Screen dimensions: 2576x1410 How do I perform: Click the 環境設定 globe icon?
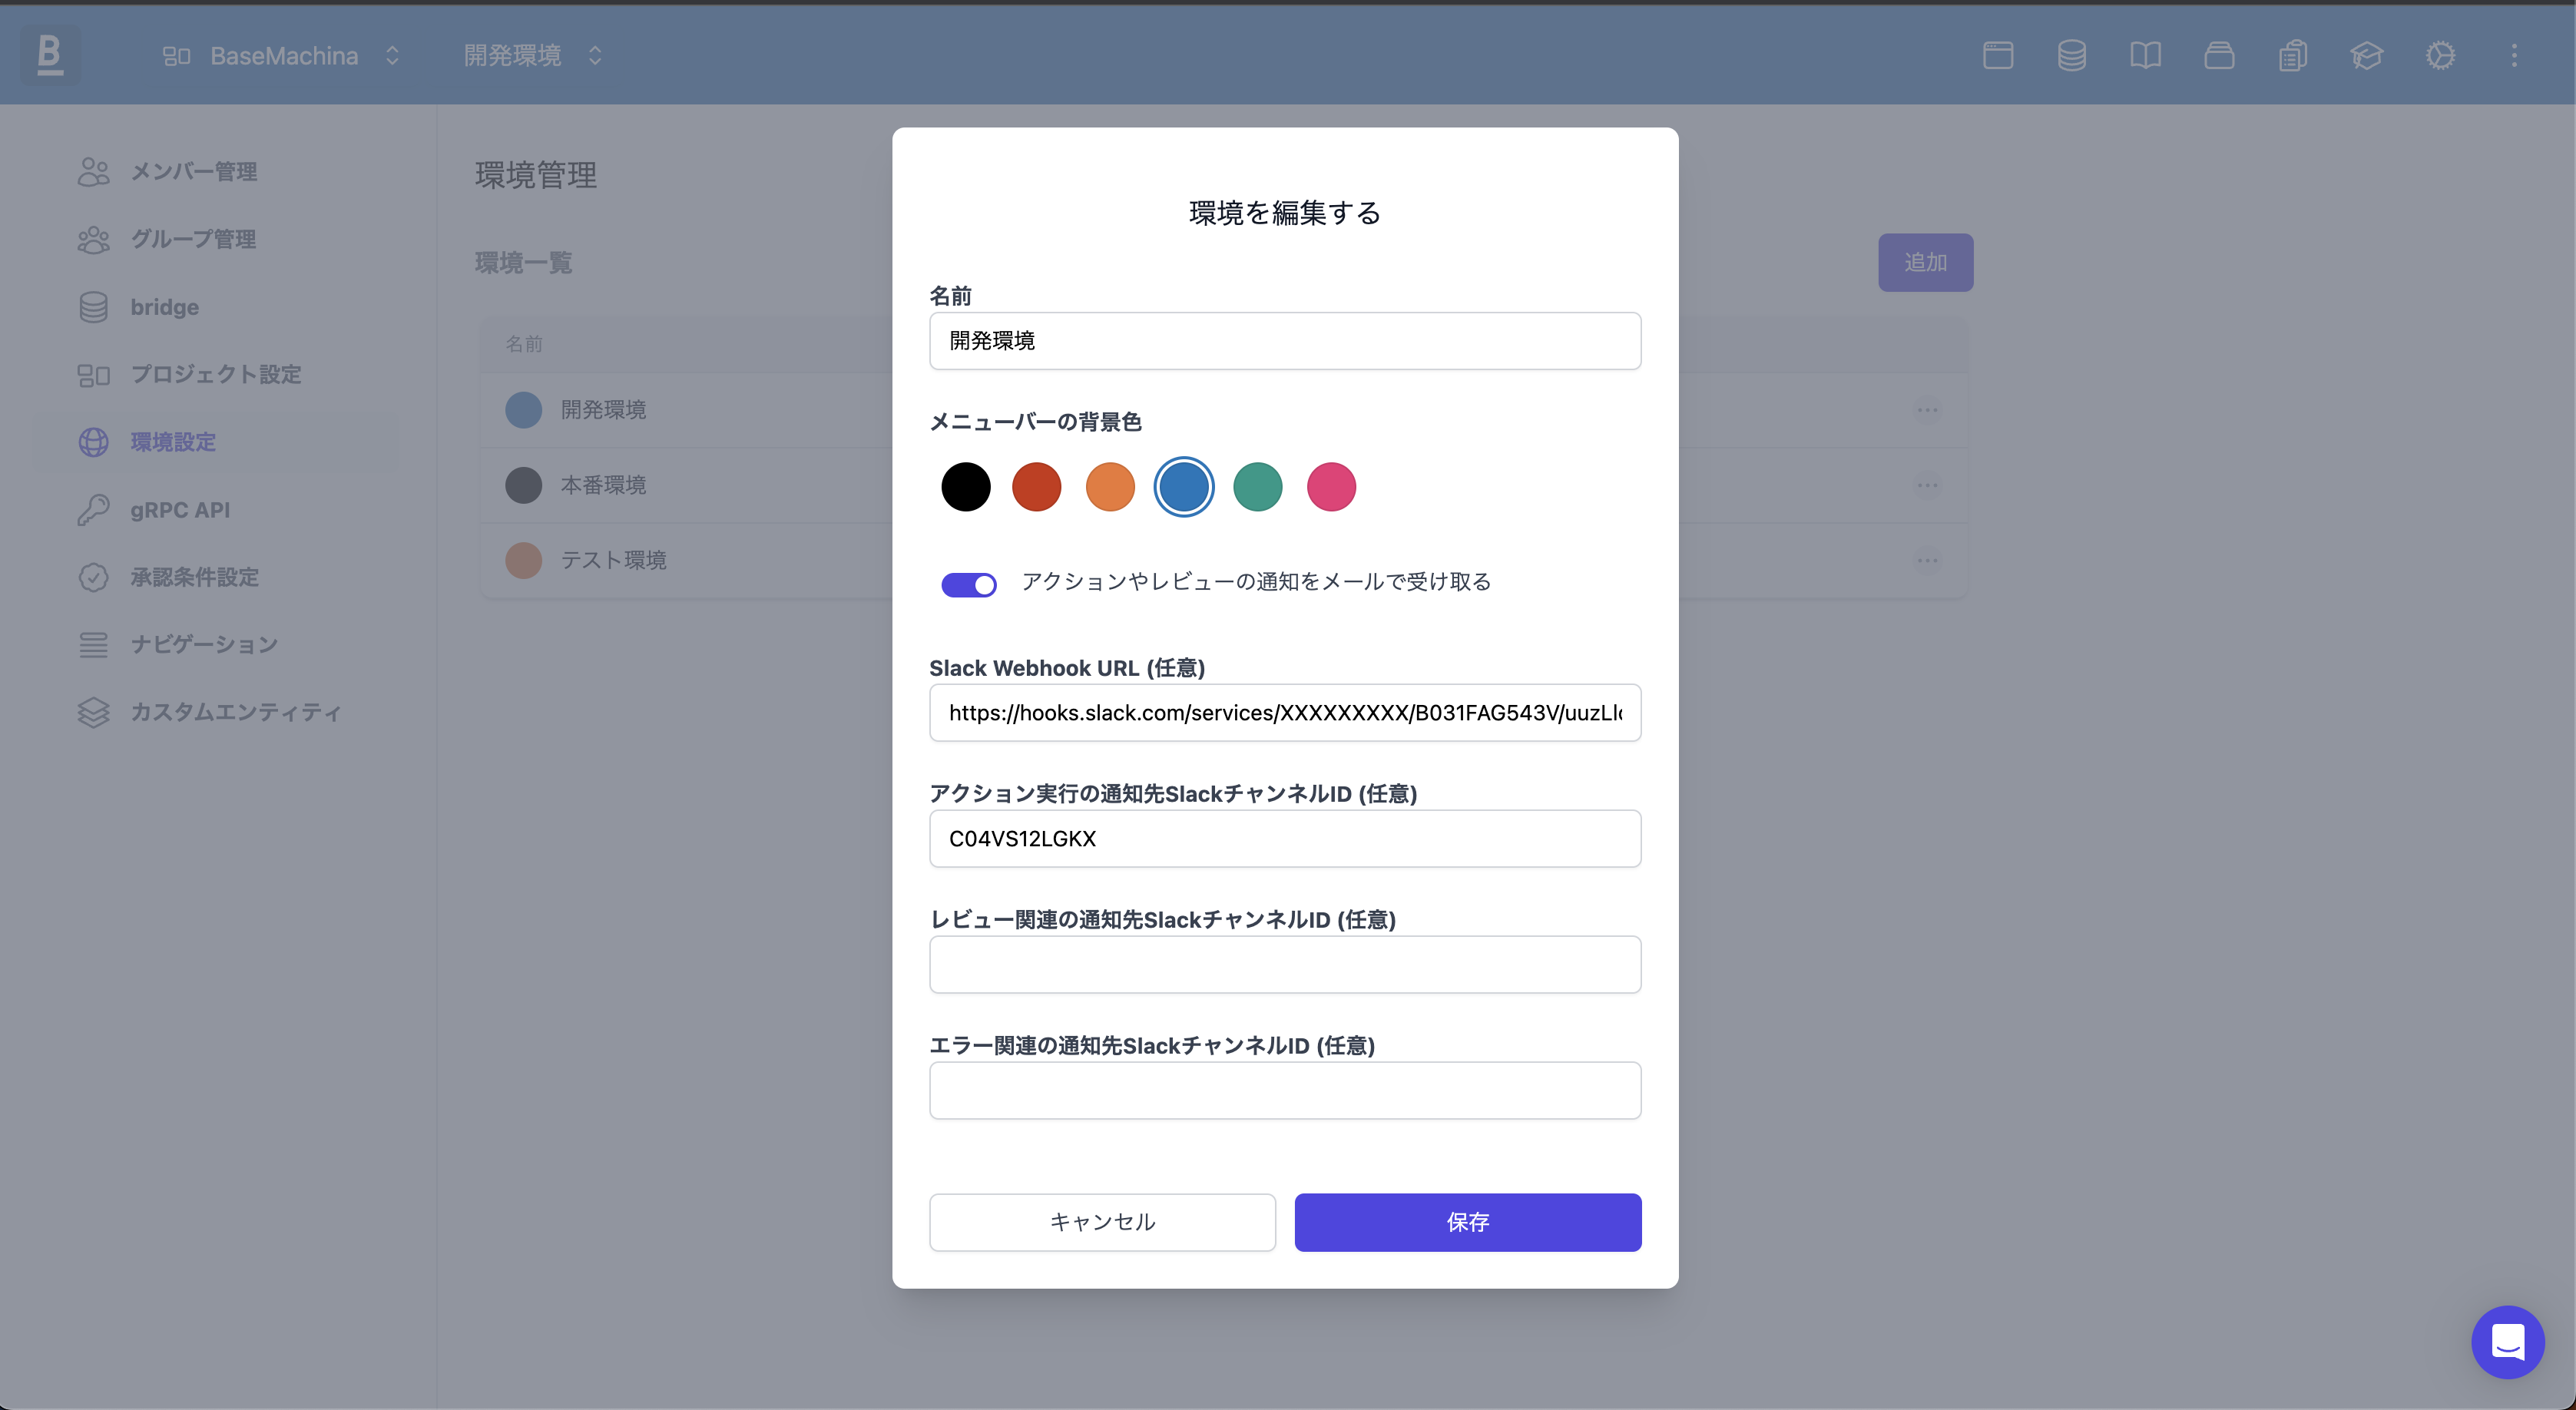coord(93,442)
